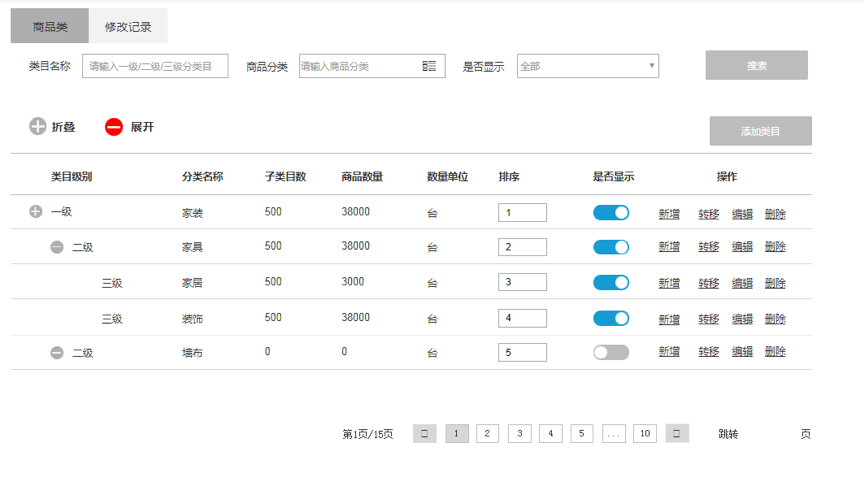
Task: Click the grey plus fold icon
Action: (37, 126)
